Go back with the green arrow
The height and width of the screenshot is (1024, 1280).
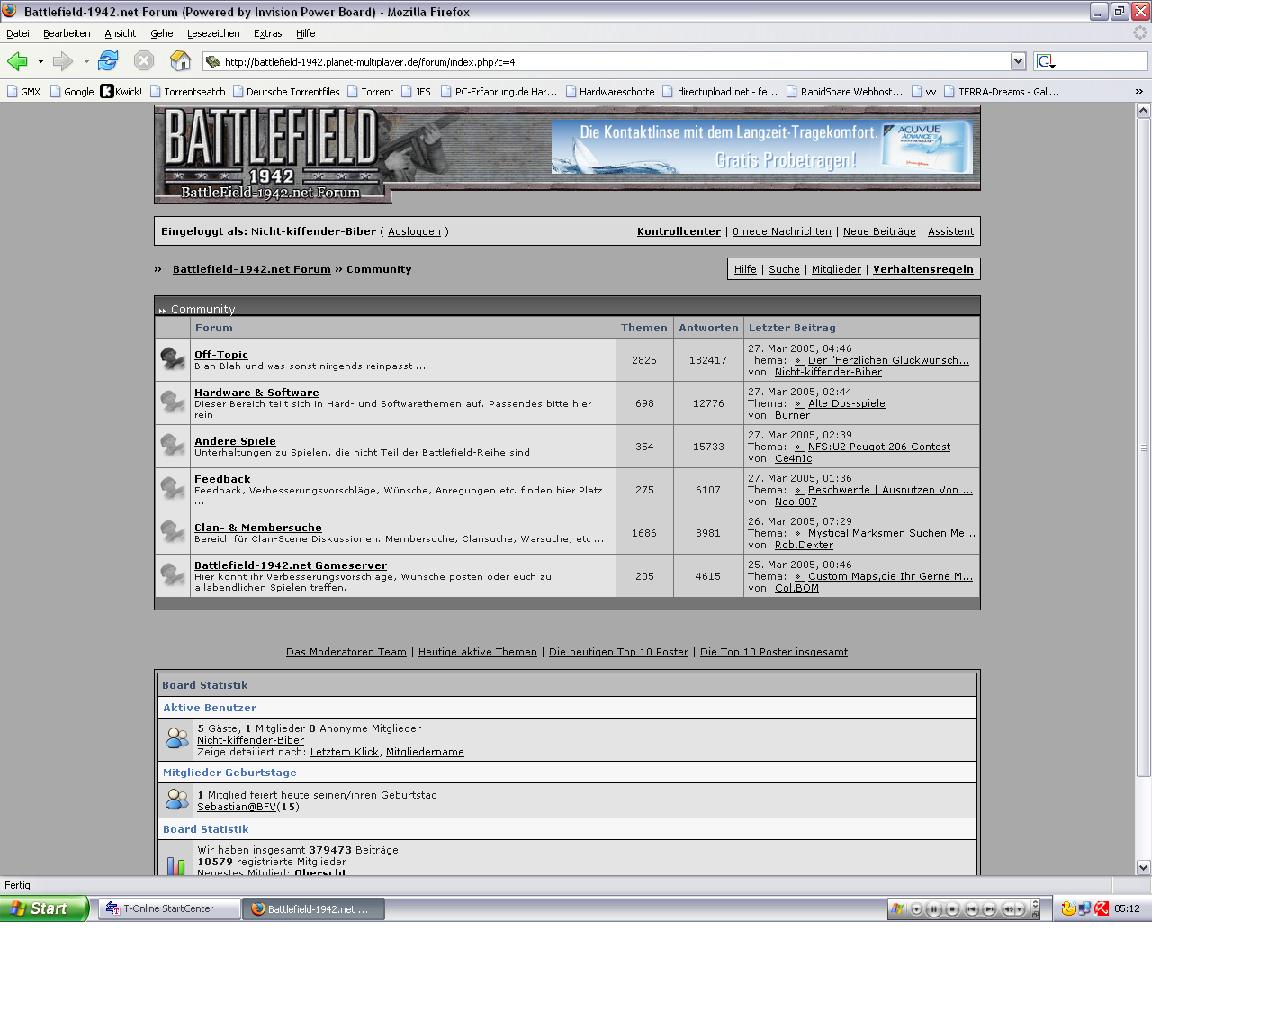17,61
